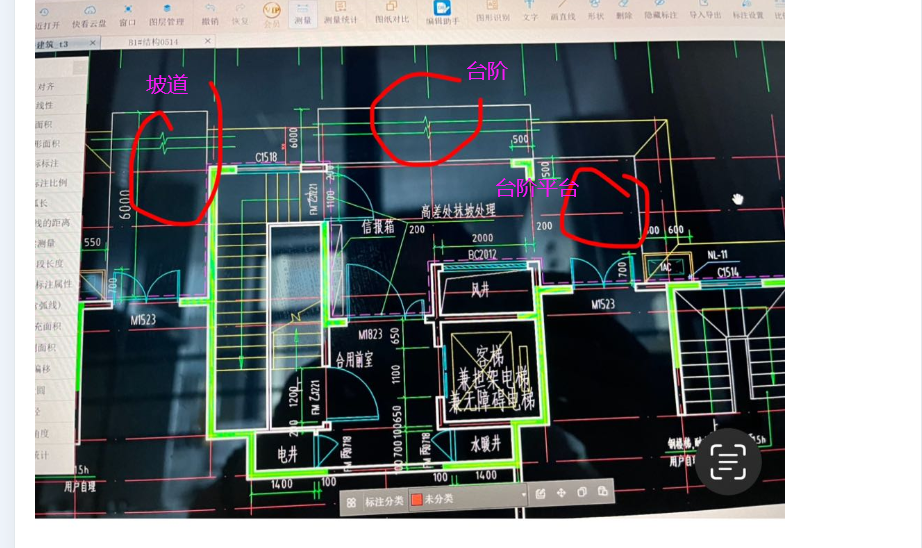Screen dimensions: 922x548
Task: Select 线的距离 in the measure panel
Action: coord(52,223)
